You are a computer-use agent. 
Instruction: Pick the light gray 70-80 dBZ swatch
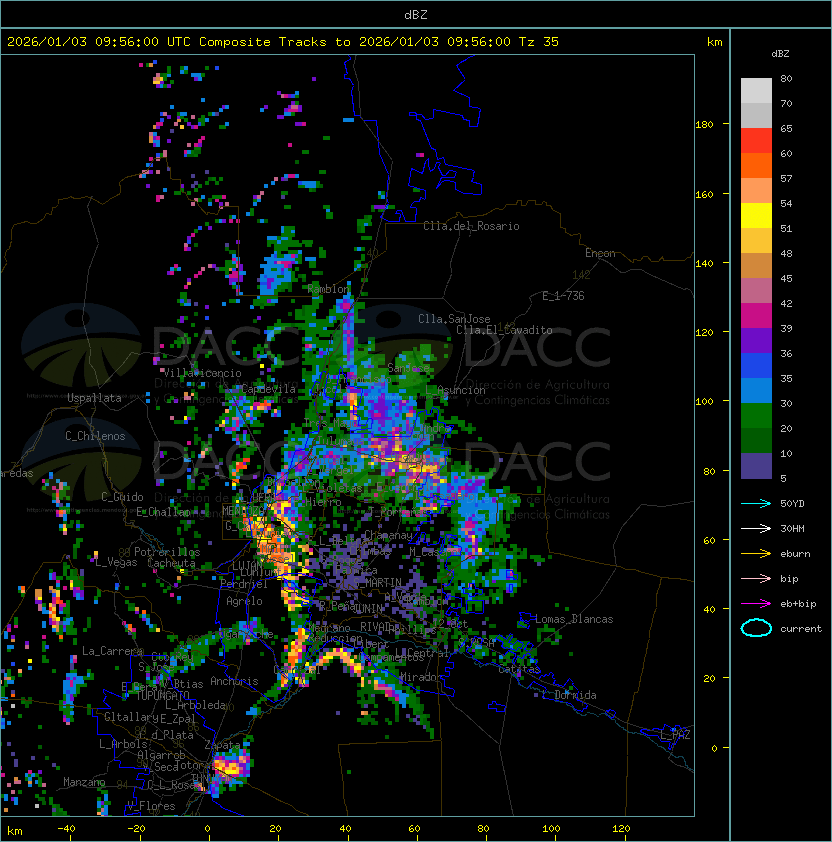(x=756, y=90)
